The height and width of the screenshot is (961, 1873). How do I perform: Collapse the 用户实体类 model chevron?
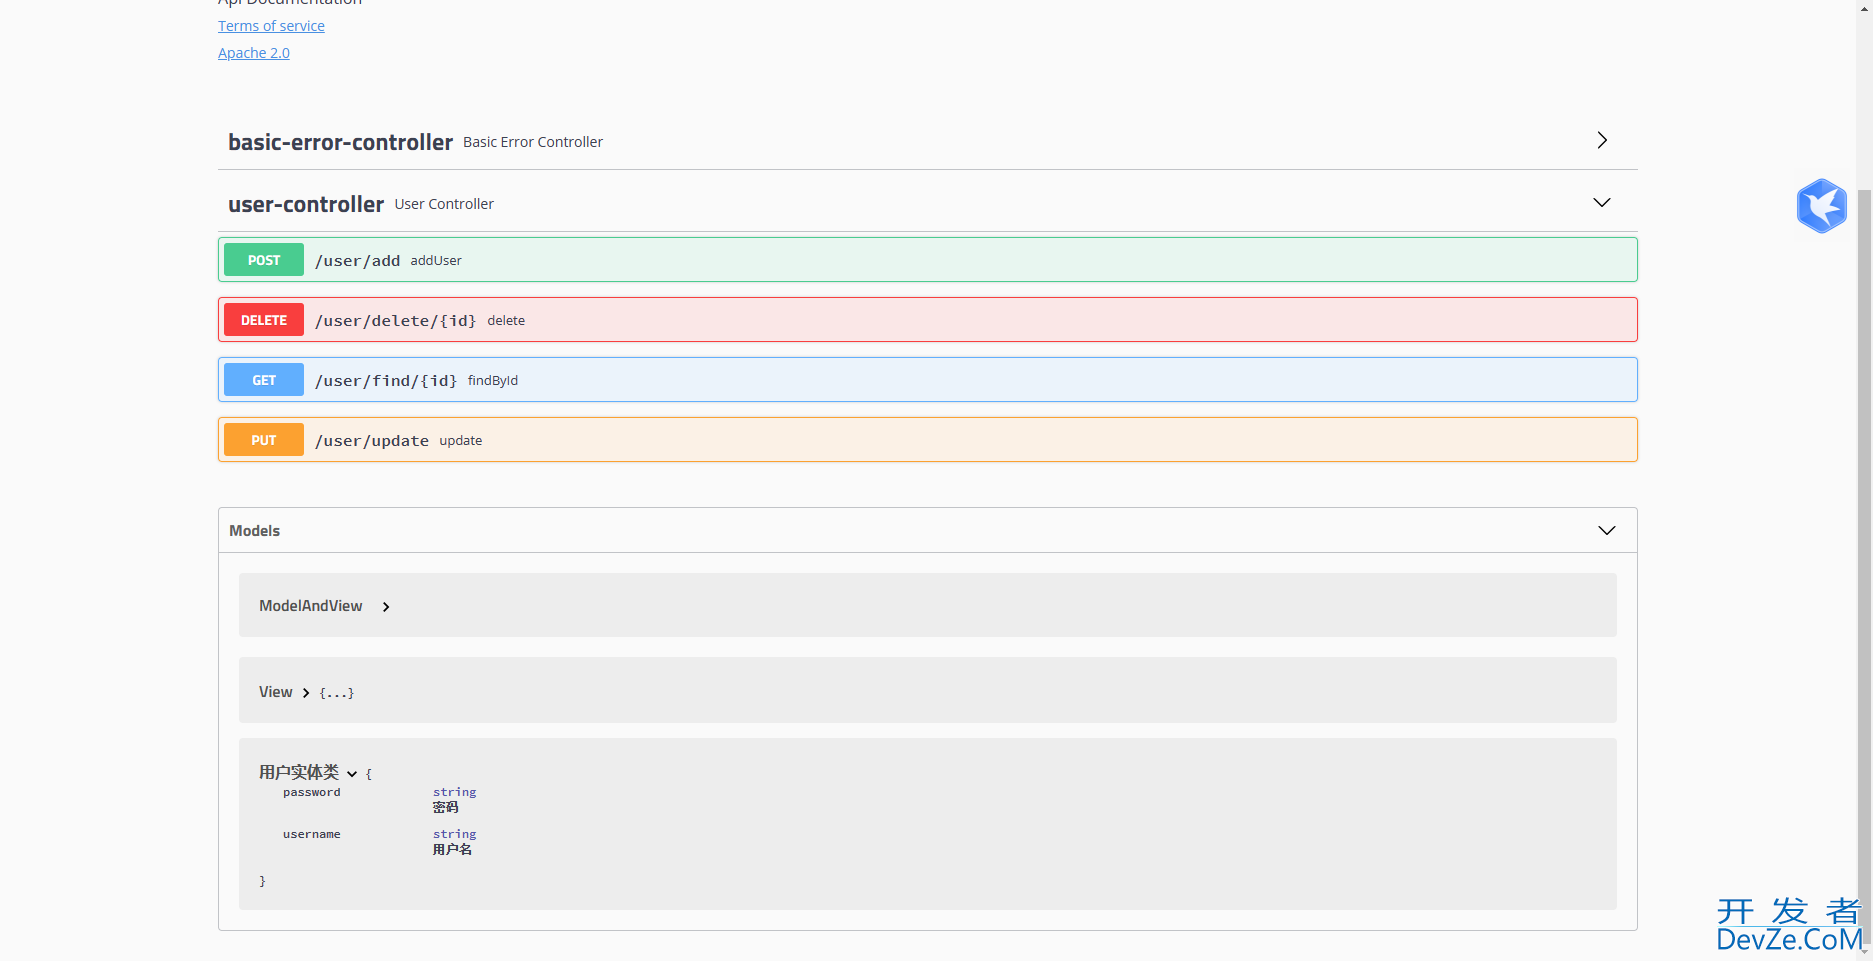352,774
